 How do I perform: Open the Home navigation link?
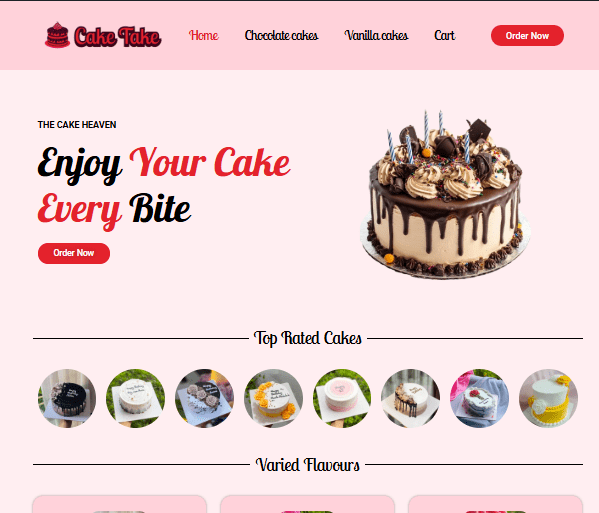(x=204, y=36)
